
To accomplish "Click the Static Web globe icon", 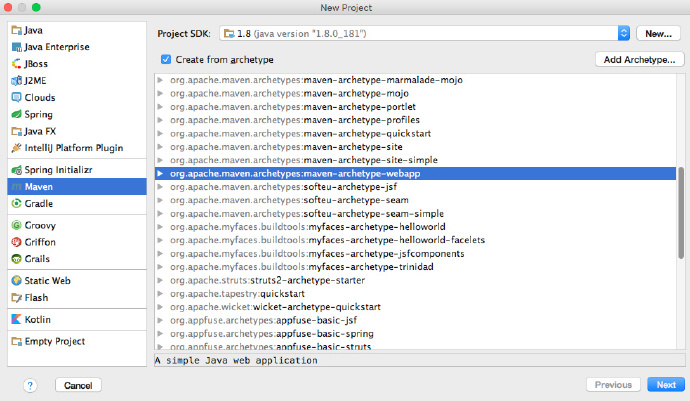I will [17, 280].
